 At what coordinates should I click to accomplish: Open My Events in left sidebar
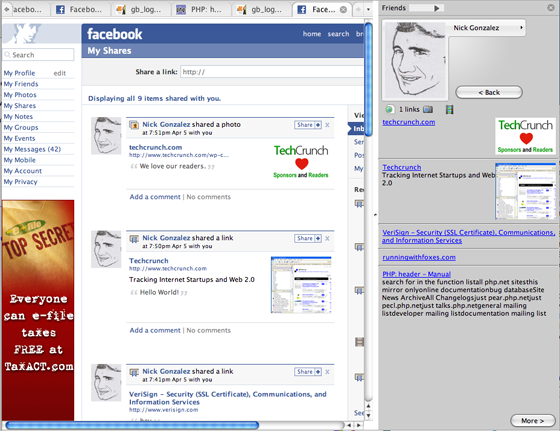coord(19,139)
